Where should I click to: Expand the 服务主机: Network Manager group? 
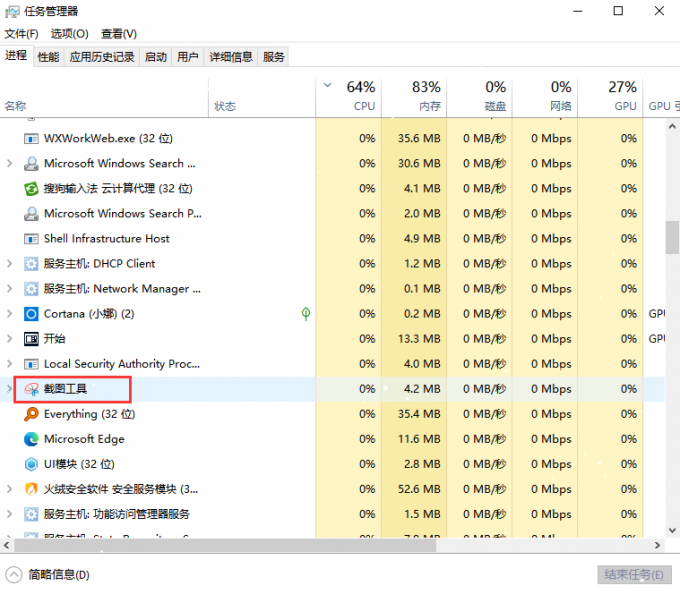10,289
